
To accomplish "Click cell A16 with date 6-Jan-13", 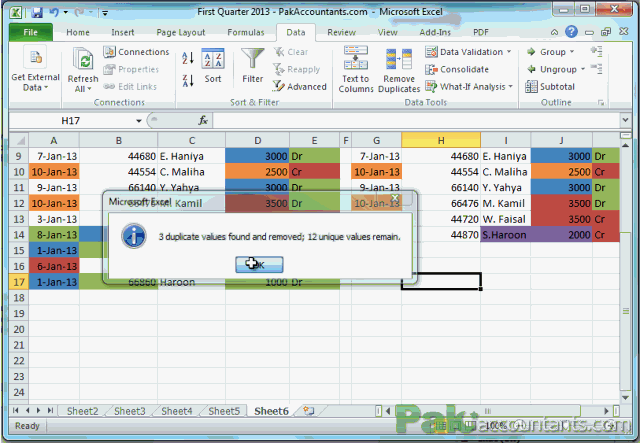I will point(54,267).
